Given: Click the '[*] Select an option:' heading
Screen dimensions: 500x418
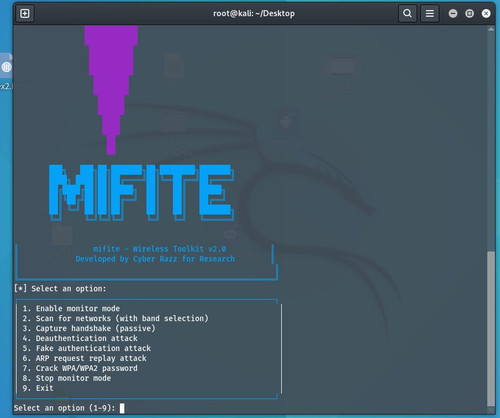Looking at the screenshot, I should [60, 289].
